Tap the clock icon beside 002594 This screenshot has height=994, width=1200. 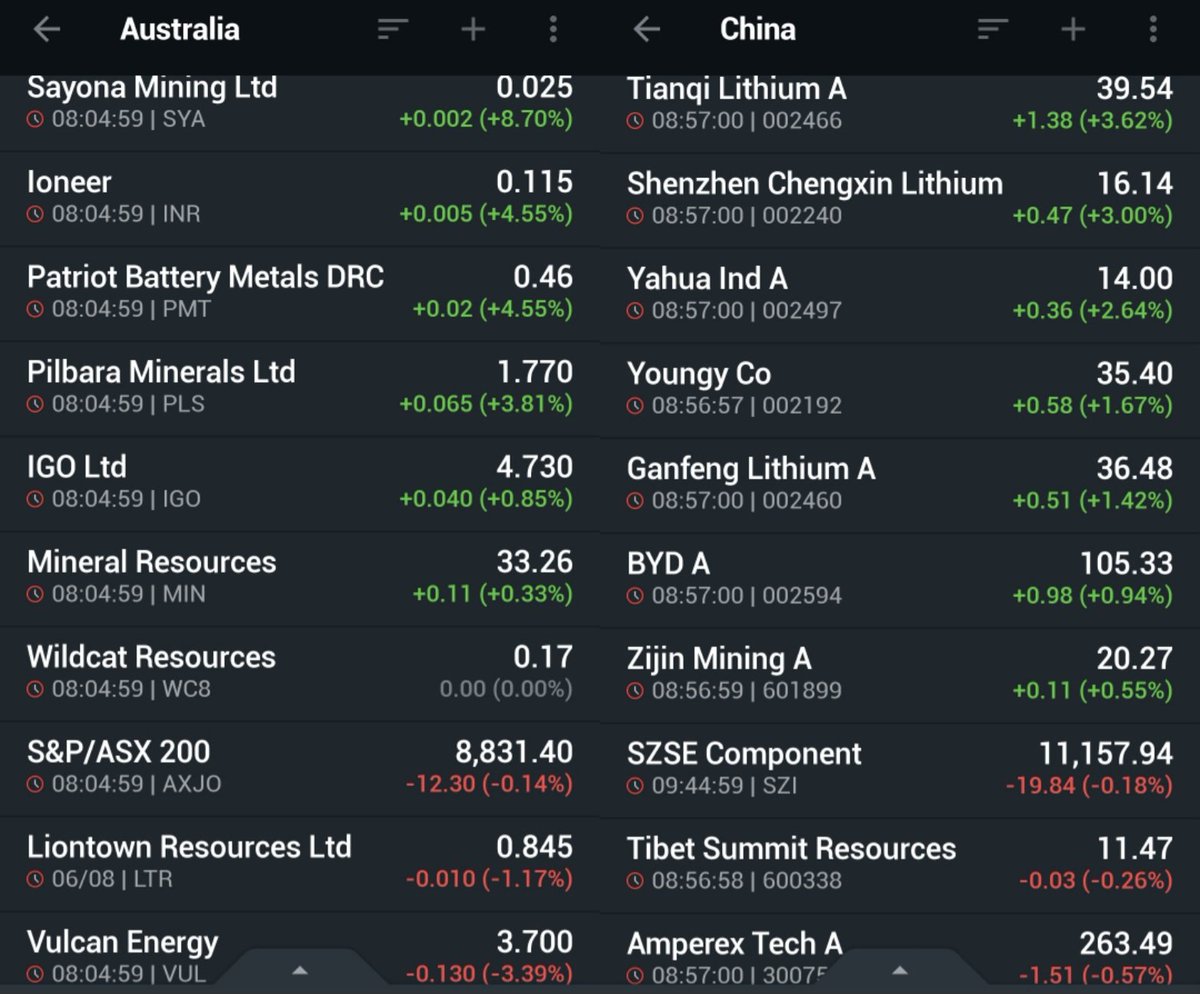coord(636,596)
